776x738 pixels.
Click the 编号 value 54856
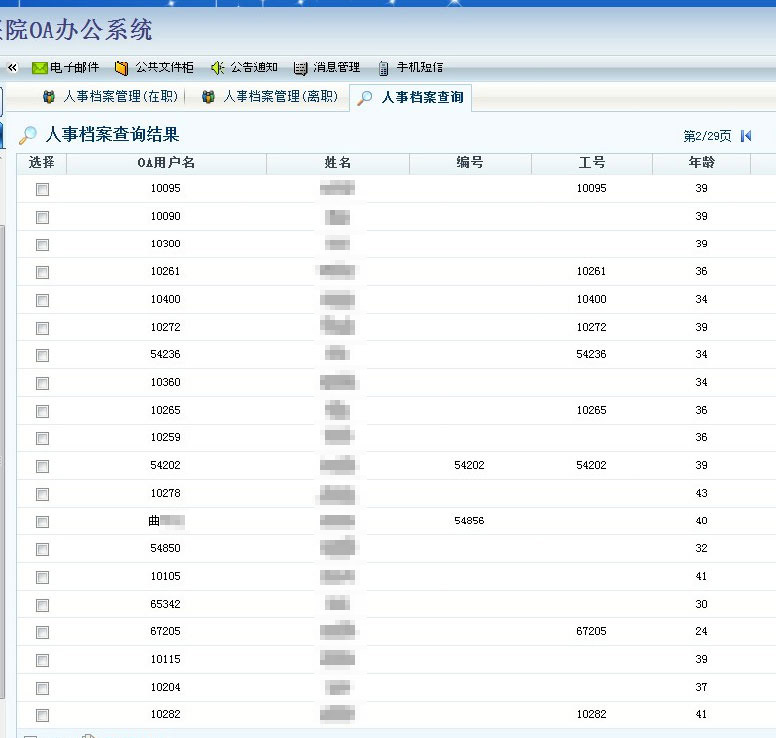point(469,521)
